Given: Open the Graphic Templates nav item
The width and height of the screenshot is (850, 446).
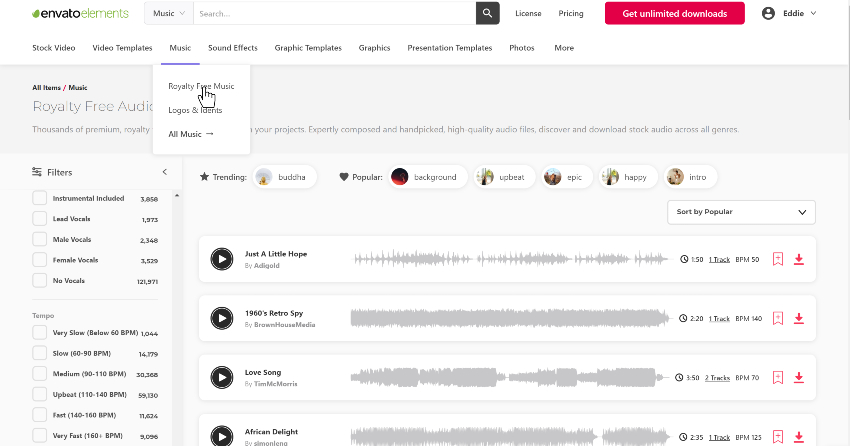Looking at the screenshot, I should [x=308, y=48].
